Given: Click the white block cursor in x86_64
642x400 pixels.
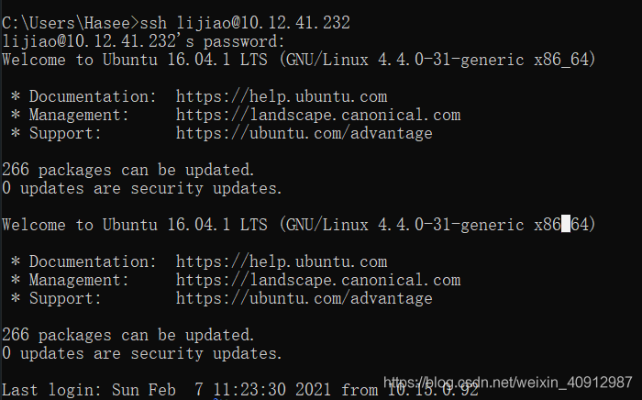Looking at the screenshot, I should [x=565, y=224].
